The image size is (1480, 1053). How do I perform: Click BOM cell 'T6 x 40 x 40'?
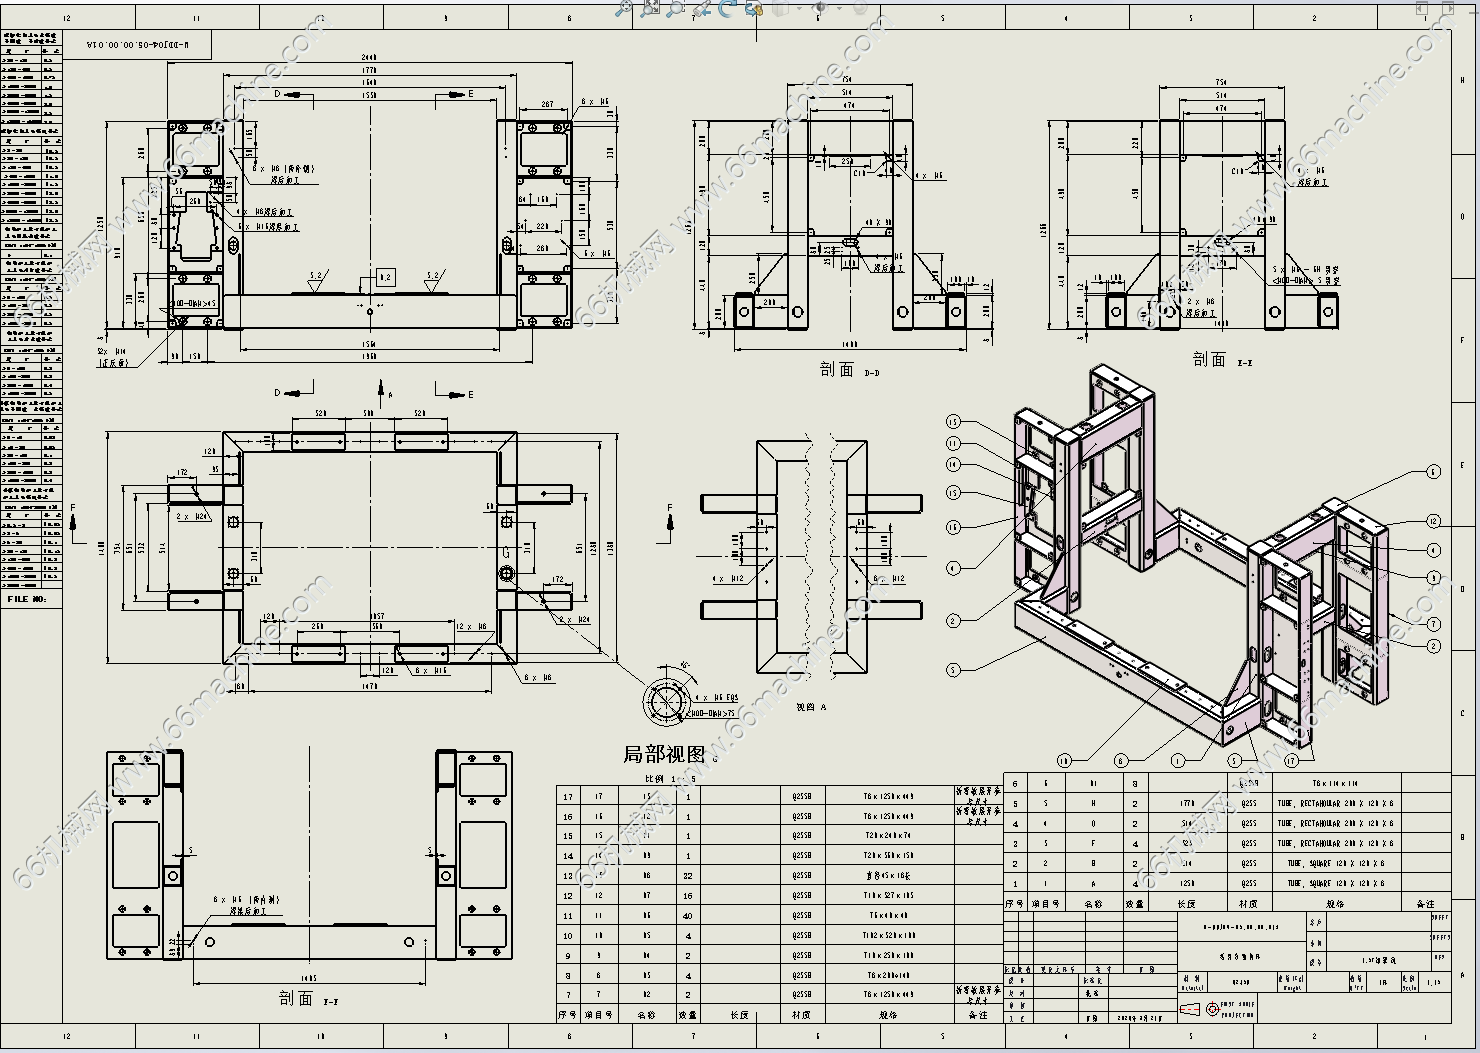point(888,916)
